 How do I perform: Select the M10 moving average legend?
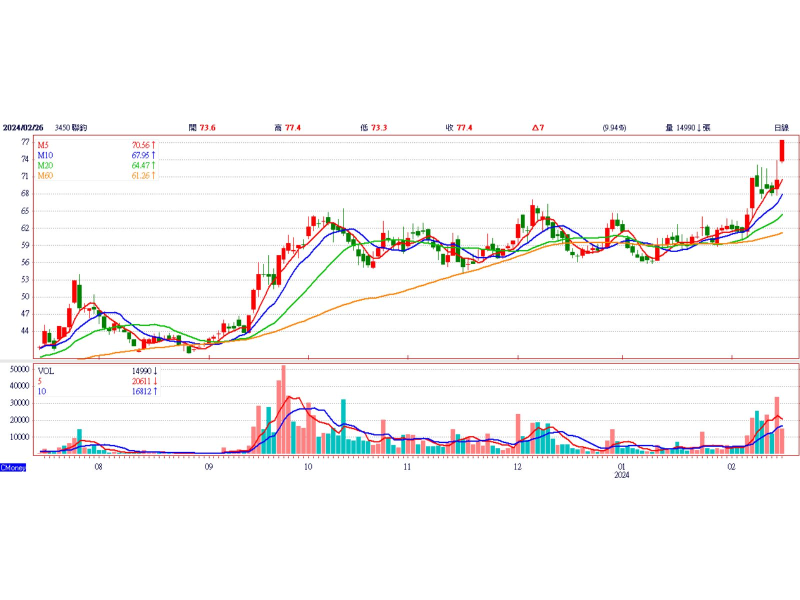pos(46,155)
